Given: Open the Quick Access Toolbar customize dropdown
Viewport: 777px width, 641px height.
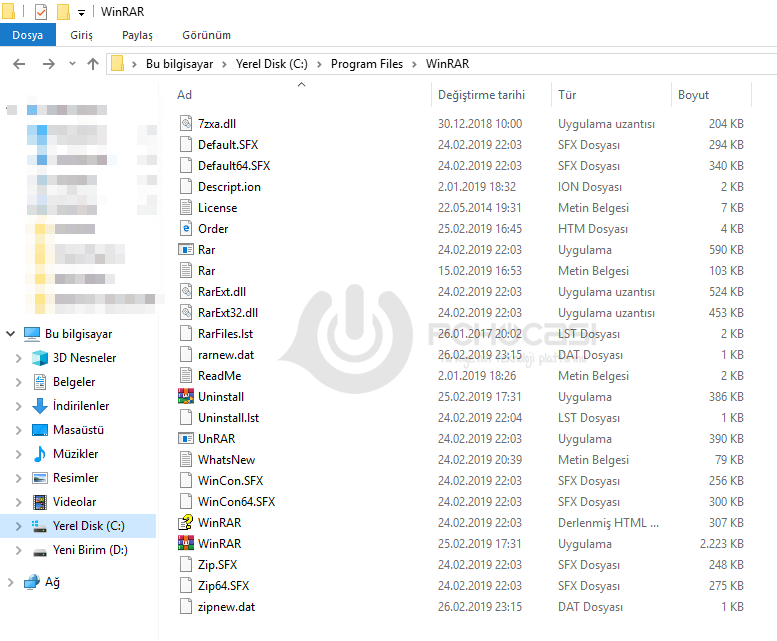Looking at the screenshot, I should pos(82,13).
